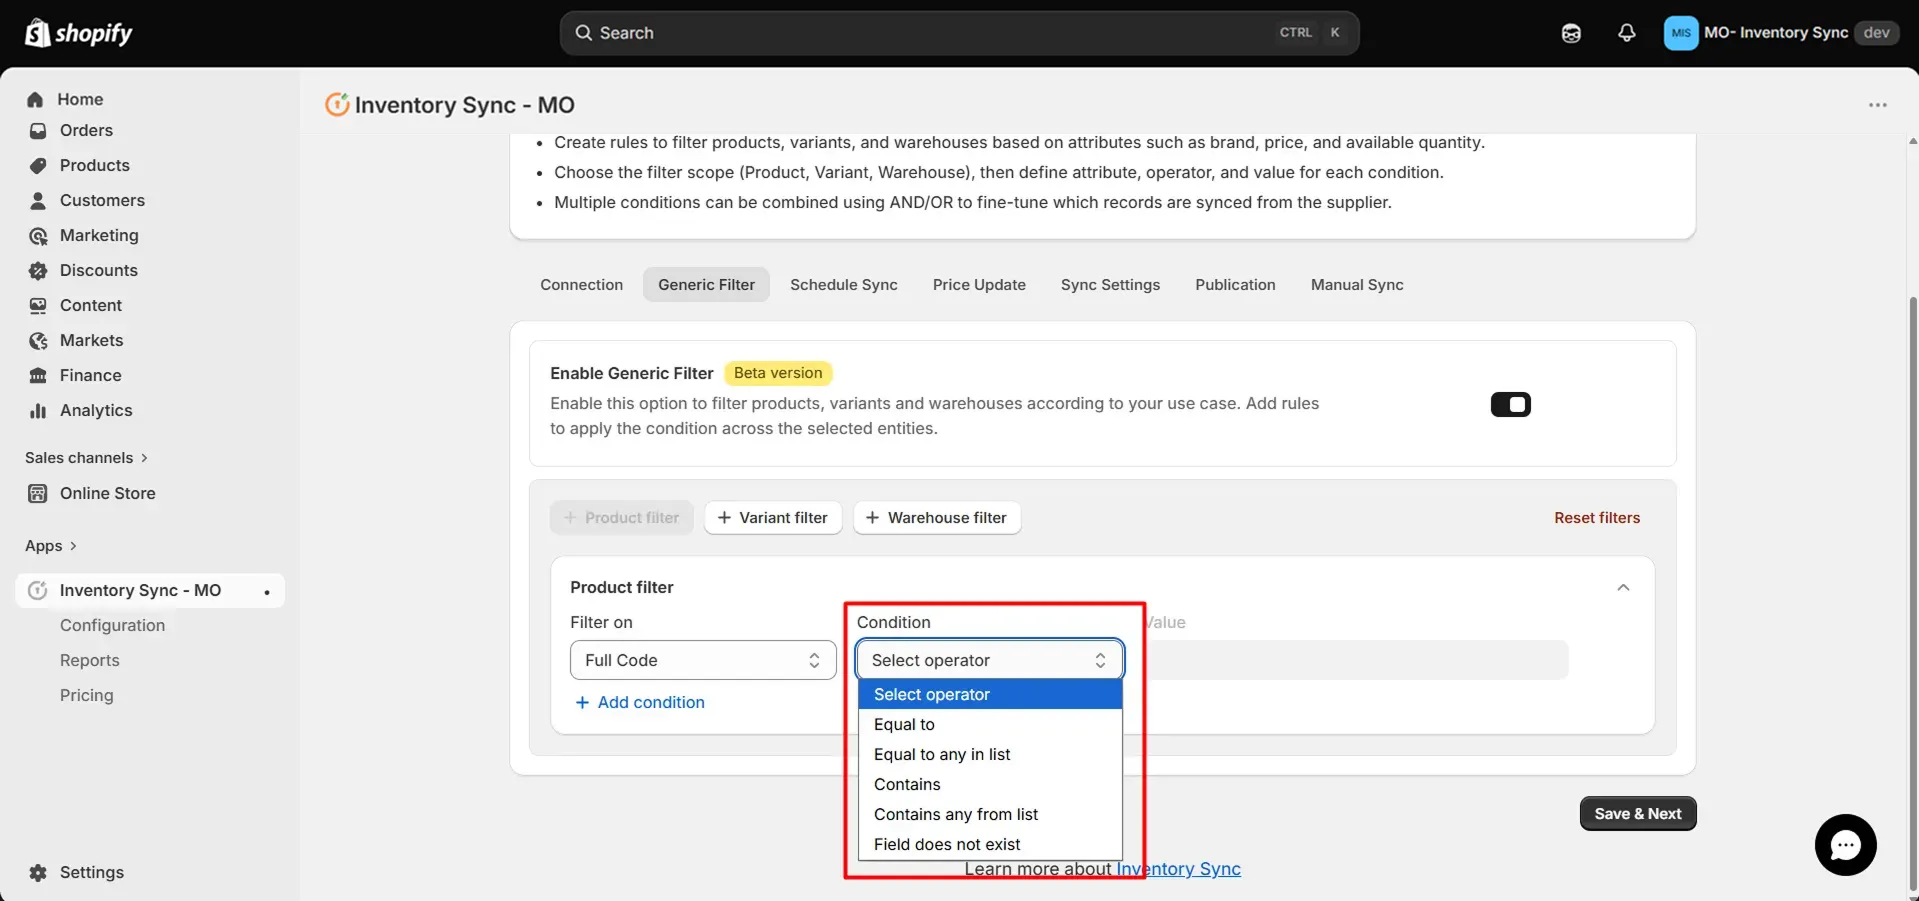Screen dimensions: 1919x901
Task: Choose 'Contains any from list' option
Action: pos(990,814)
